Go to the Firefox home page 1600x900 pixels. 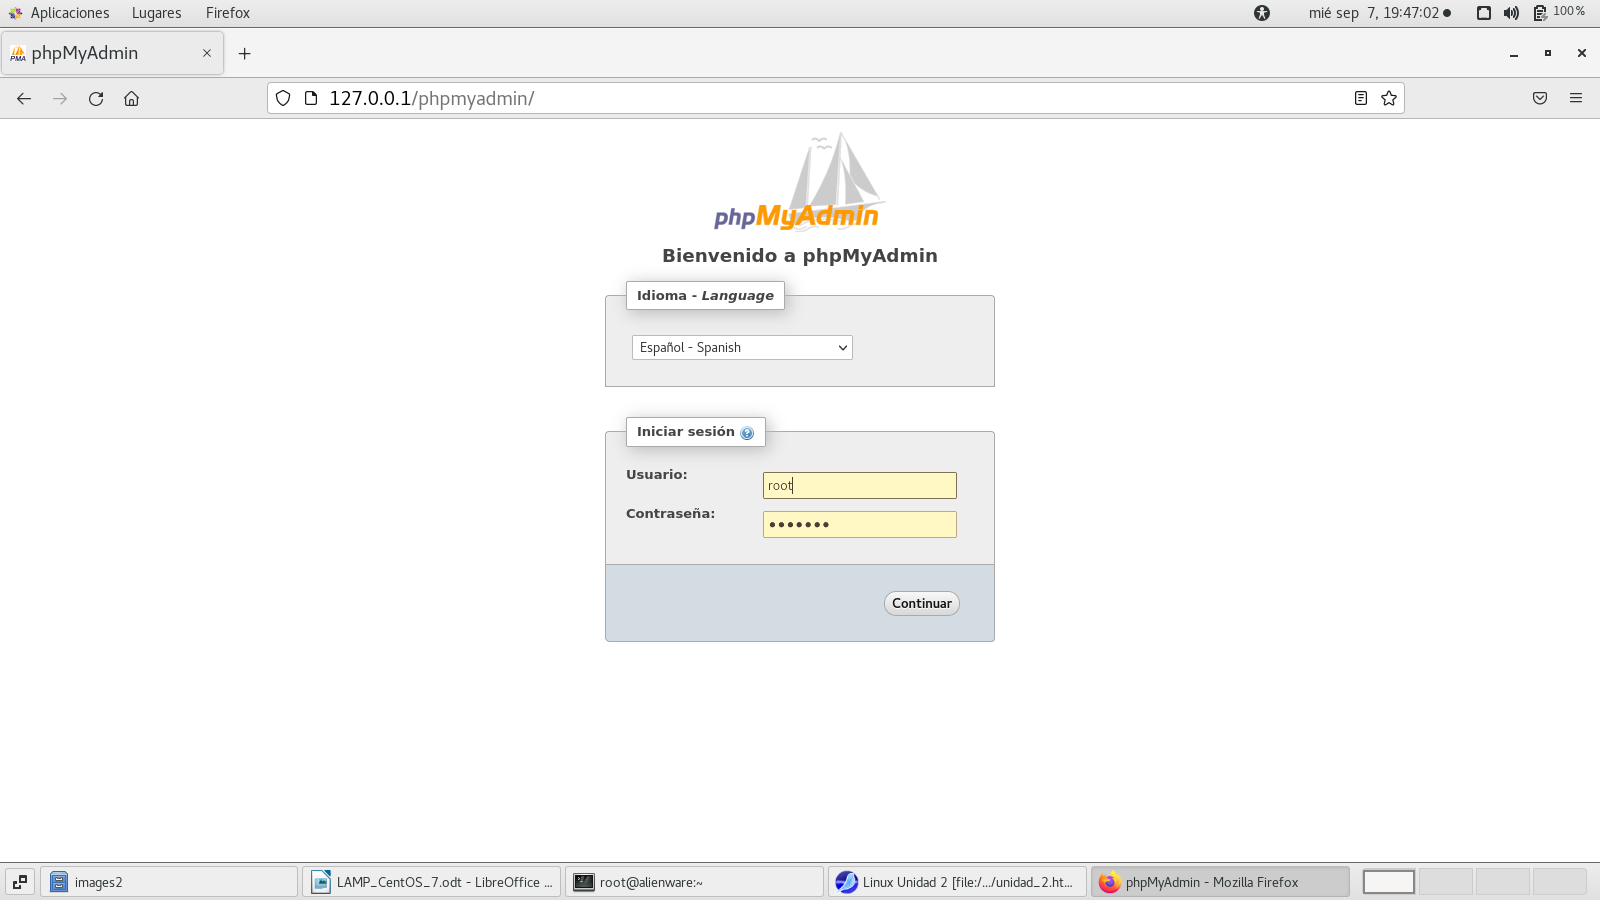[x=131, y=98]
